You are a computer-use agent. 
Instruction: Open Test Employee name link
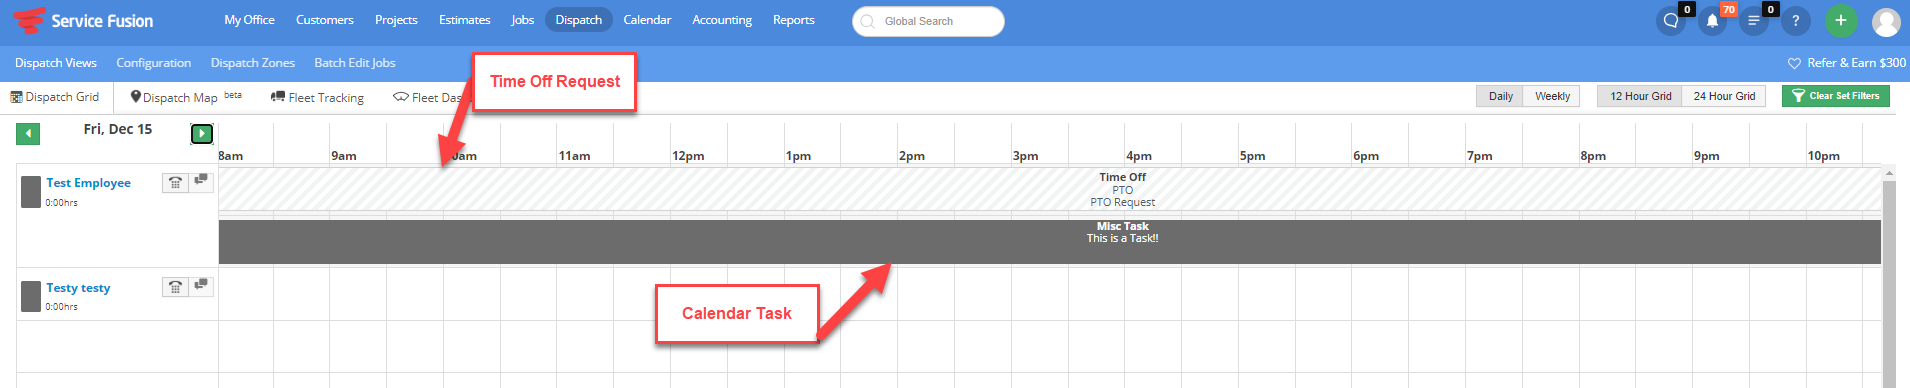(88, 183)
